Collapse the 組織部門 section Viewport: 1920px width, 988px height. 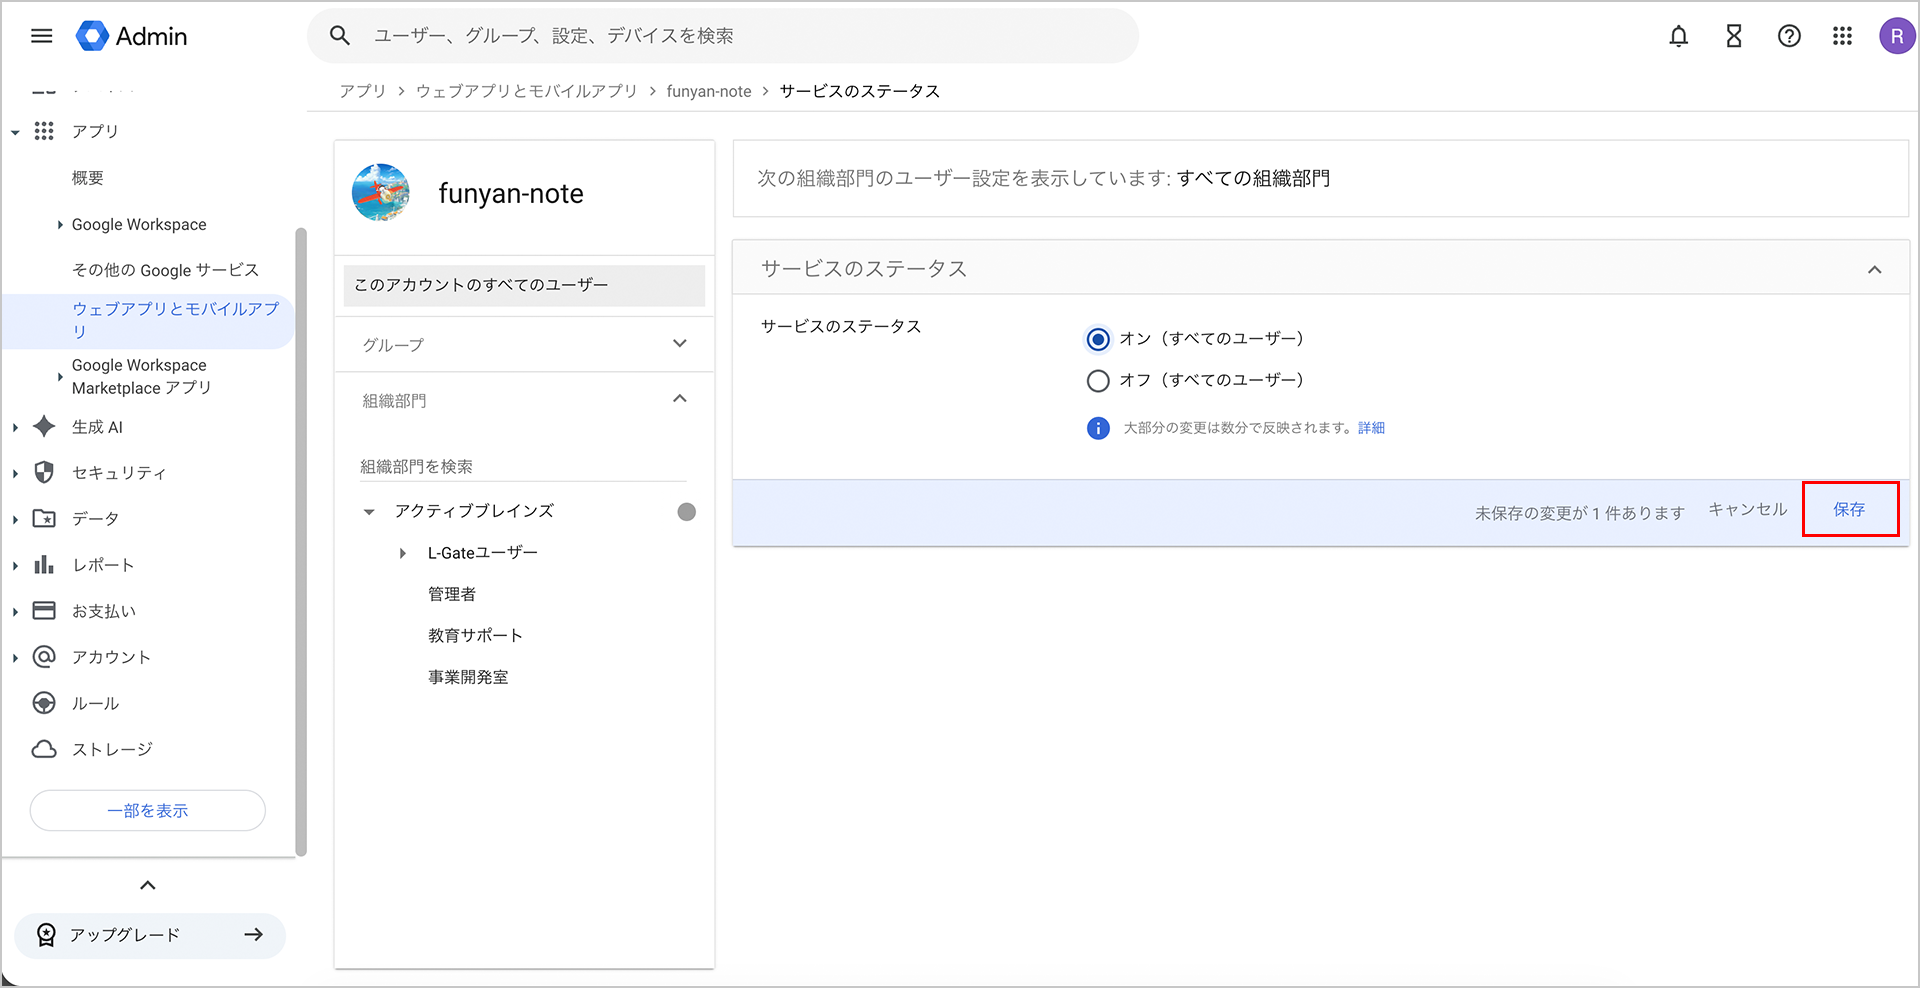click(680, 399)
